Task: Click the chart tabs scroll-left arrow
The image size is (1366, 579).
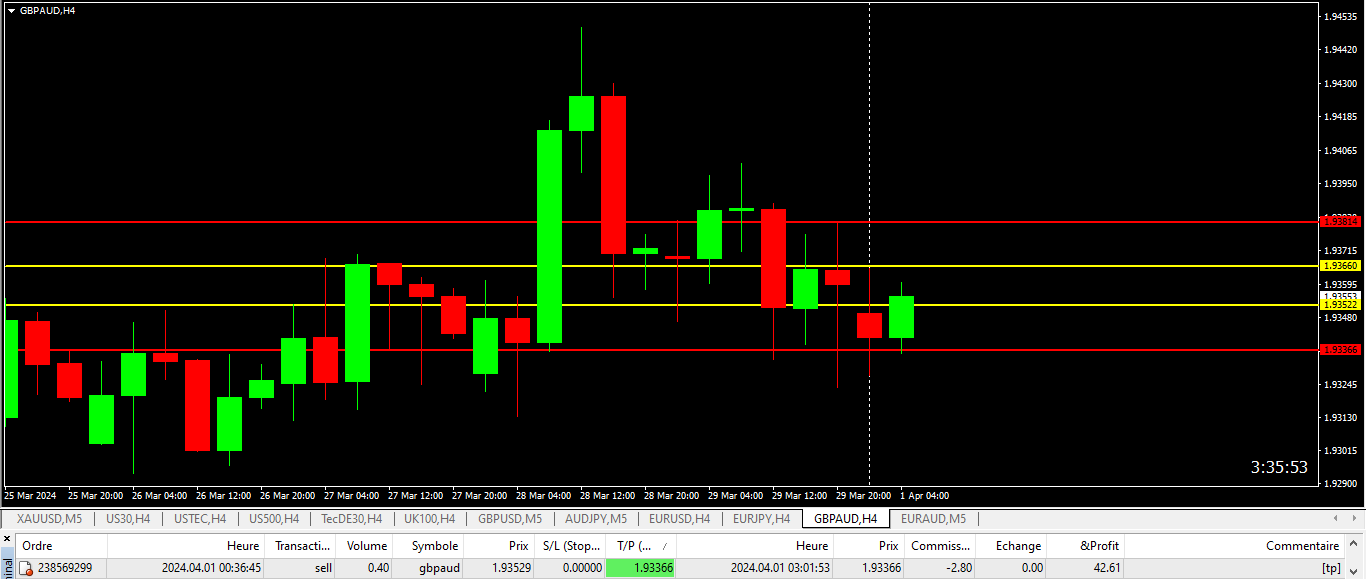Action: (1337, 518)
